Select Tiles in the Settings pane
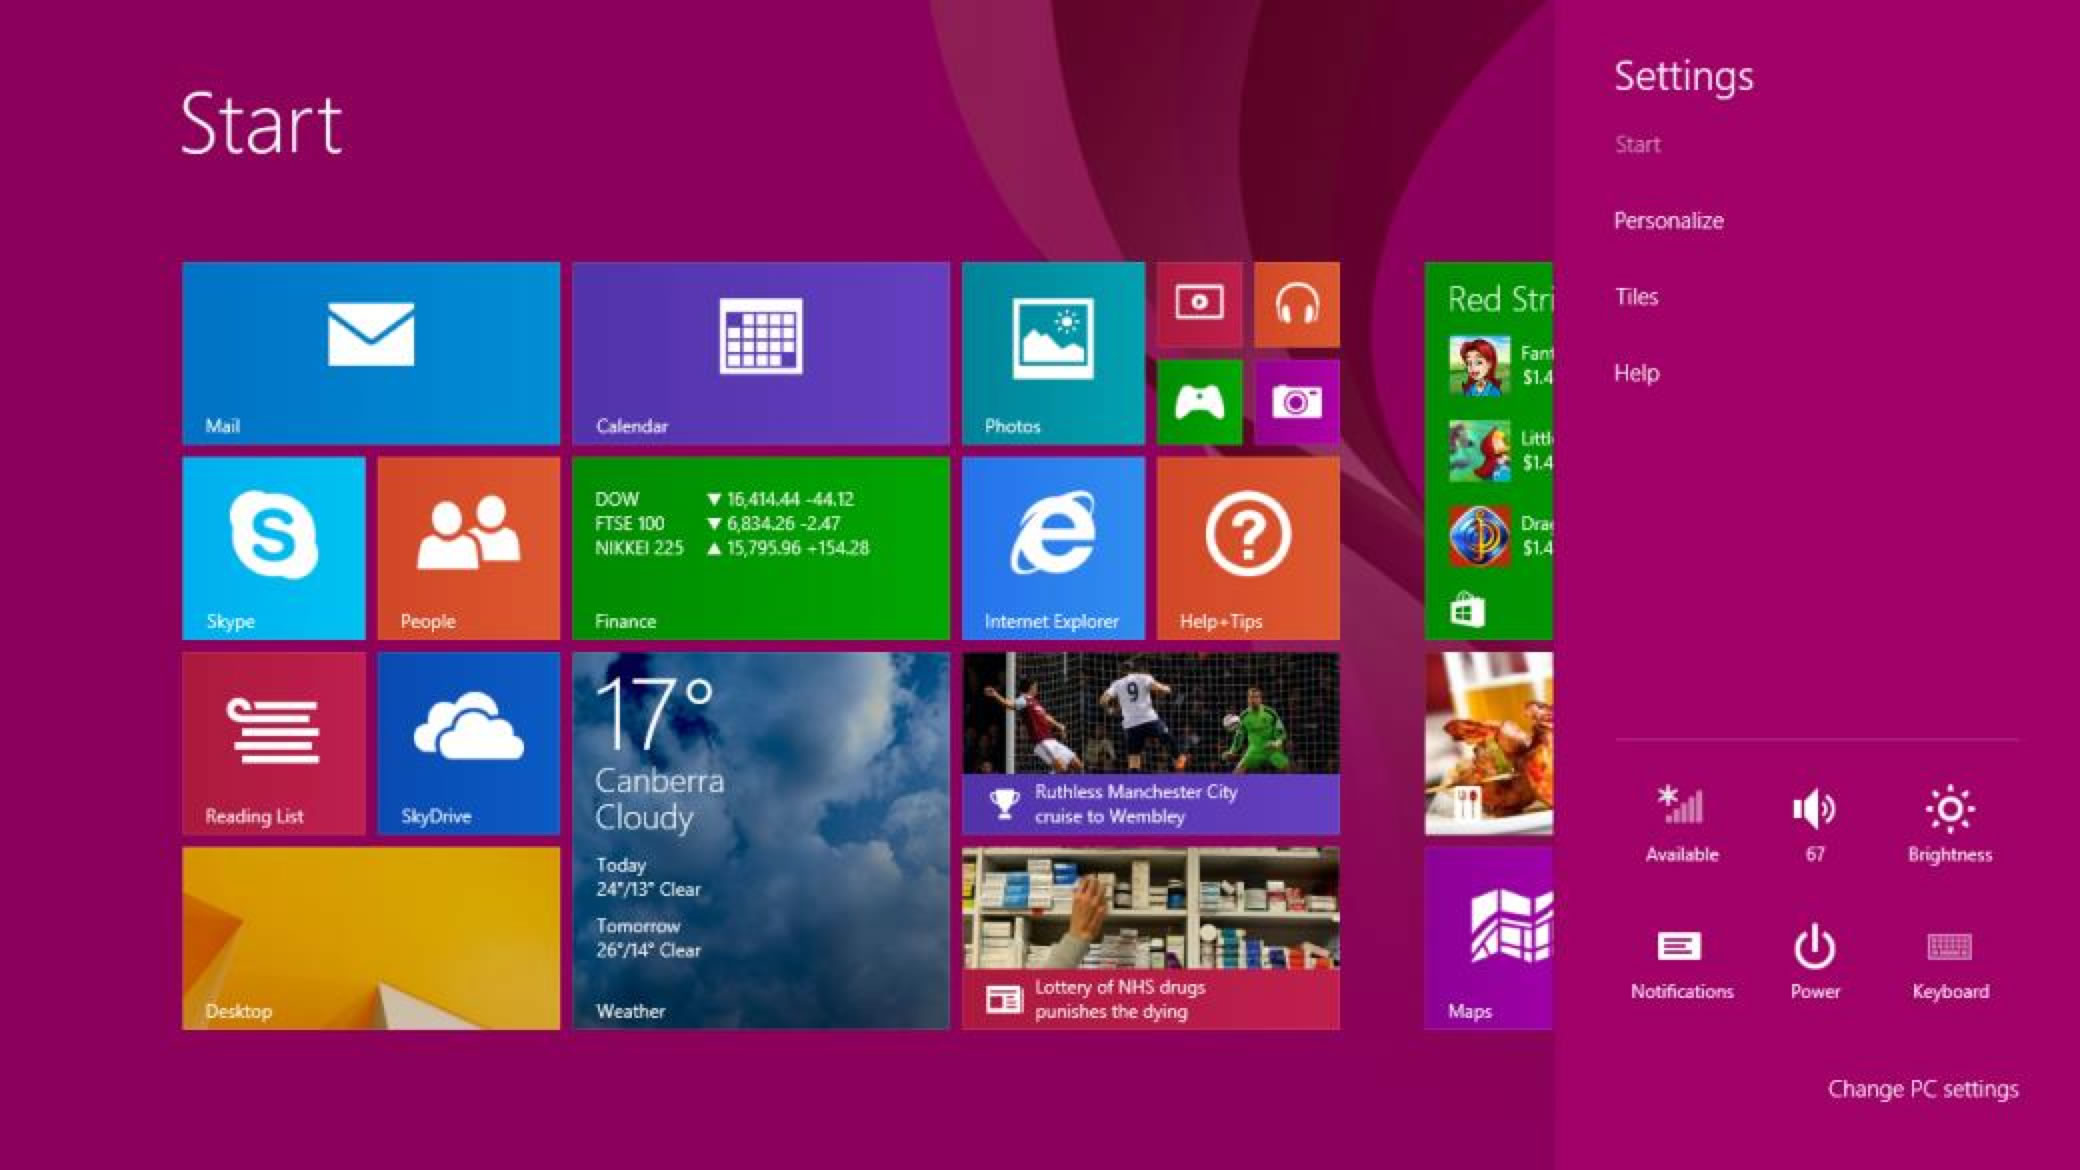This screenshot has height=1170, width=2080. tap(1636, 296)
